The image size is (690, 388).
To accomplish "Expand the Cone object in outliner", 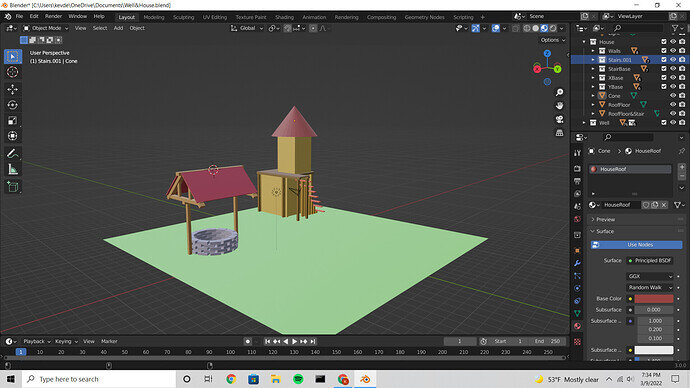I will (593, 95).
